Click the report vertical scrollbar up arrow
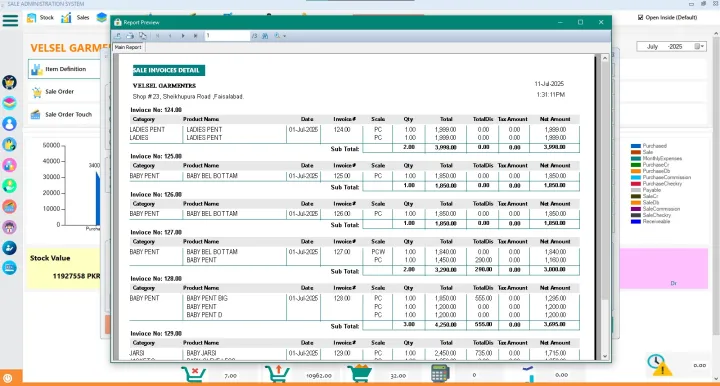 pos(605,58)
